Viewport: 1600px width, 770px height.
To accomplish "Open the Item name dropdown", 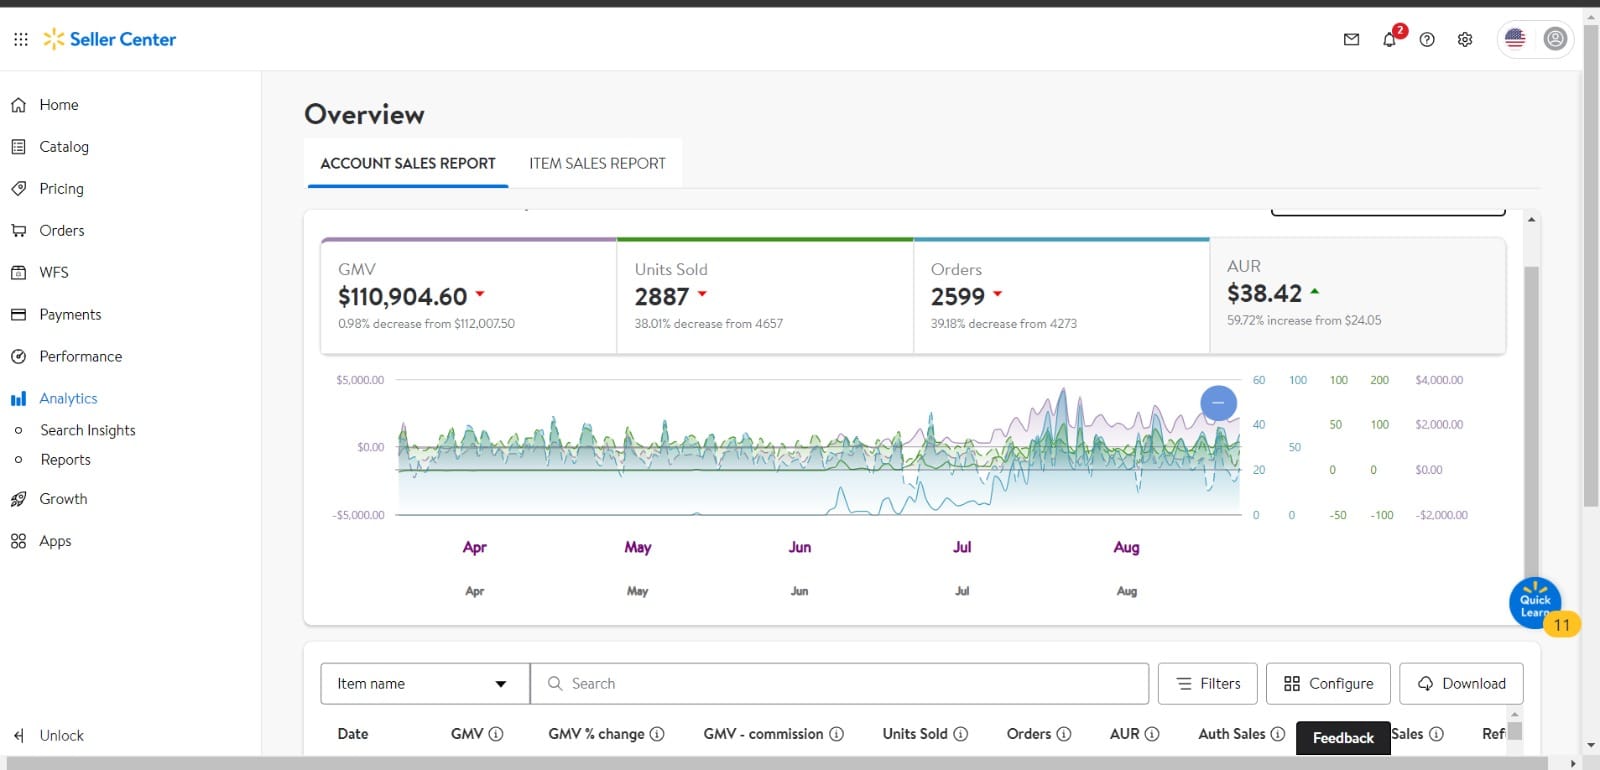I will (x=425, y=684).
